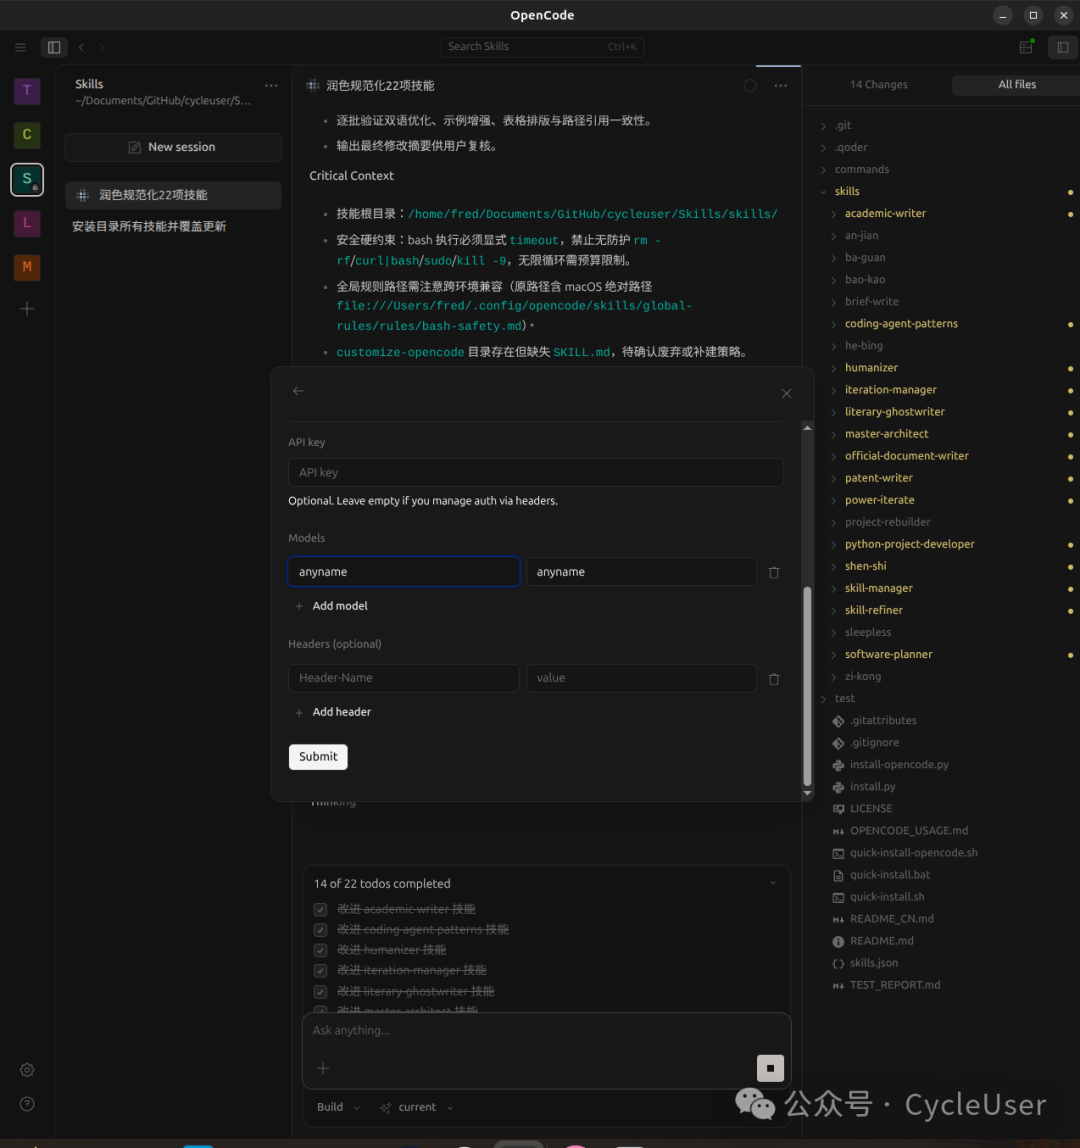
Task: Toggle the 改进 academic-writer 技能 todo checkbox
Action: pos(320,909)
